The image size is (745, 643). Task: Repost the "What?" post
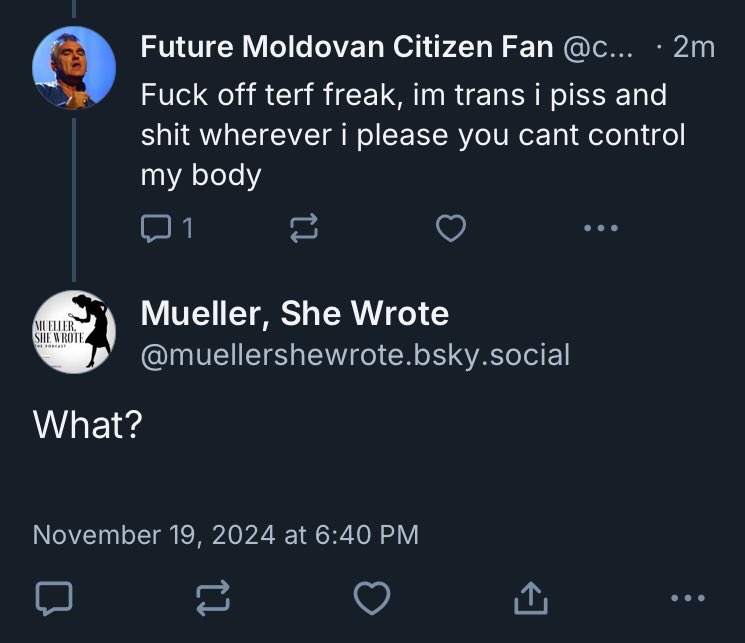212,598
